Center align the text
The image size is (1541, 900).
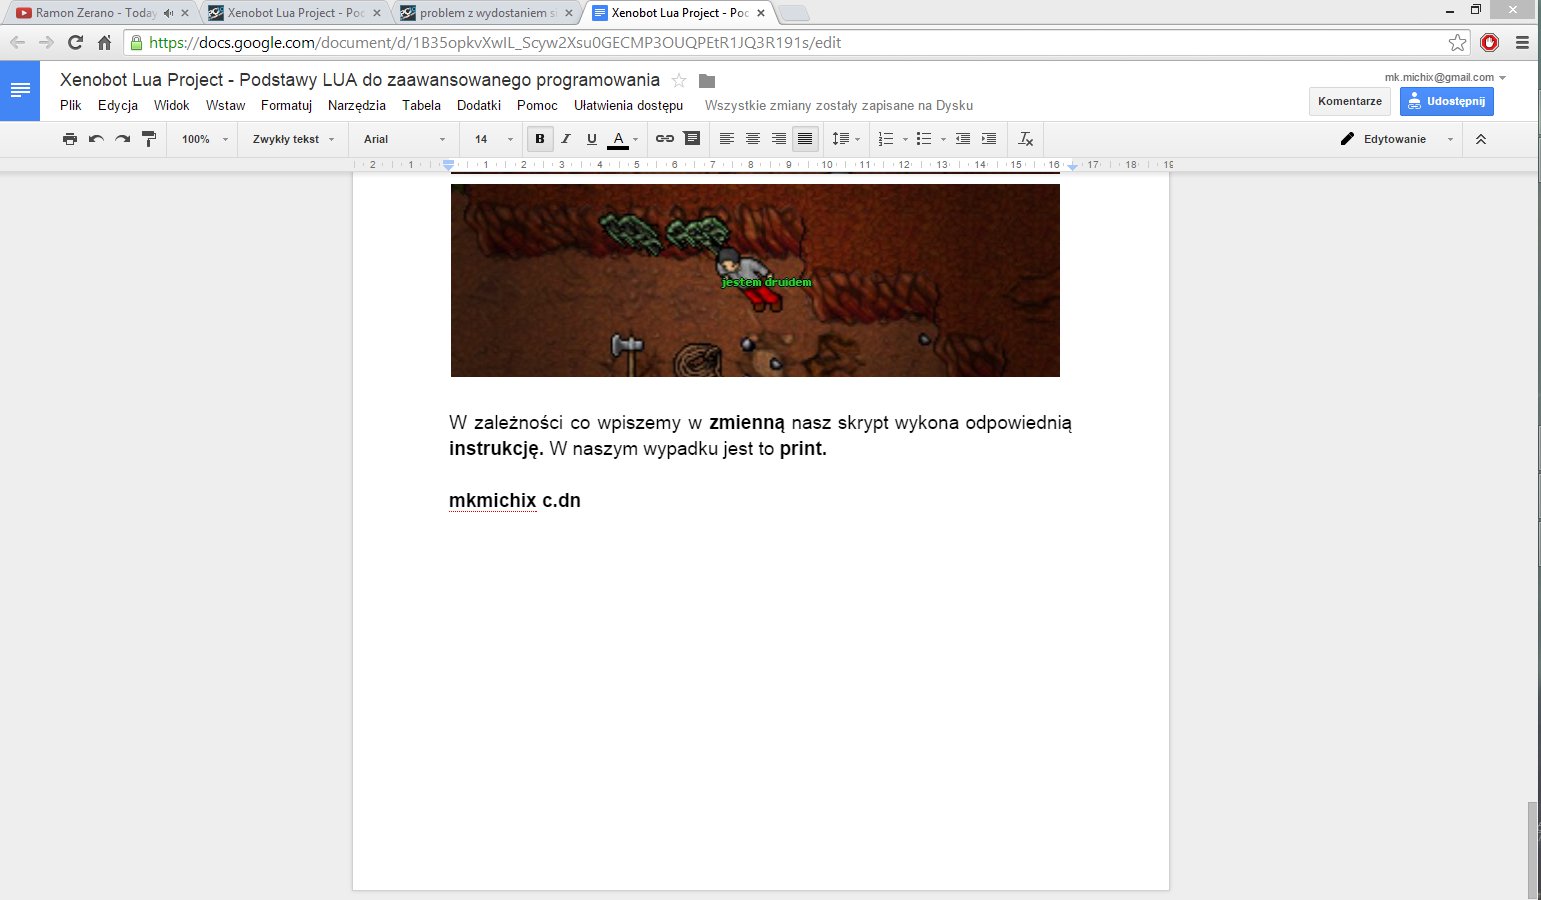[x=753, y=139]
